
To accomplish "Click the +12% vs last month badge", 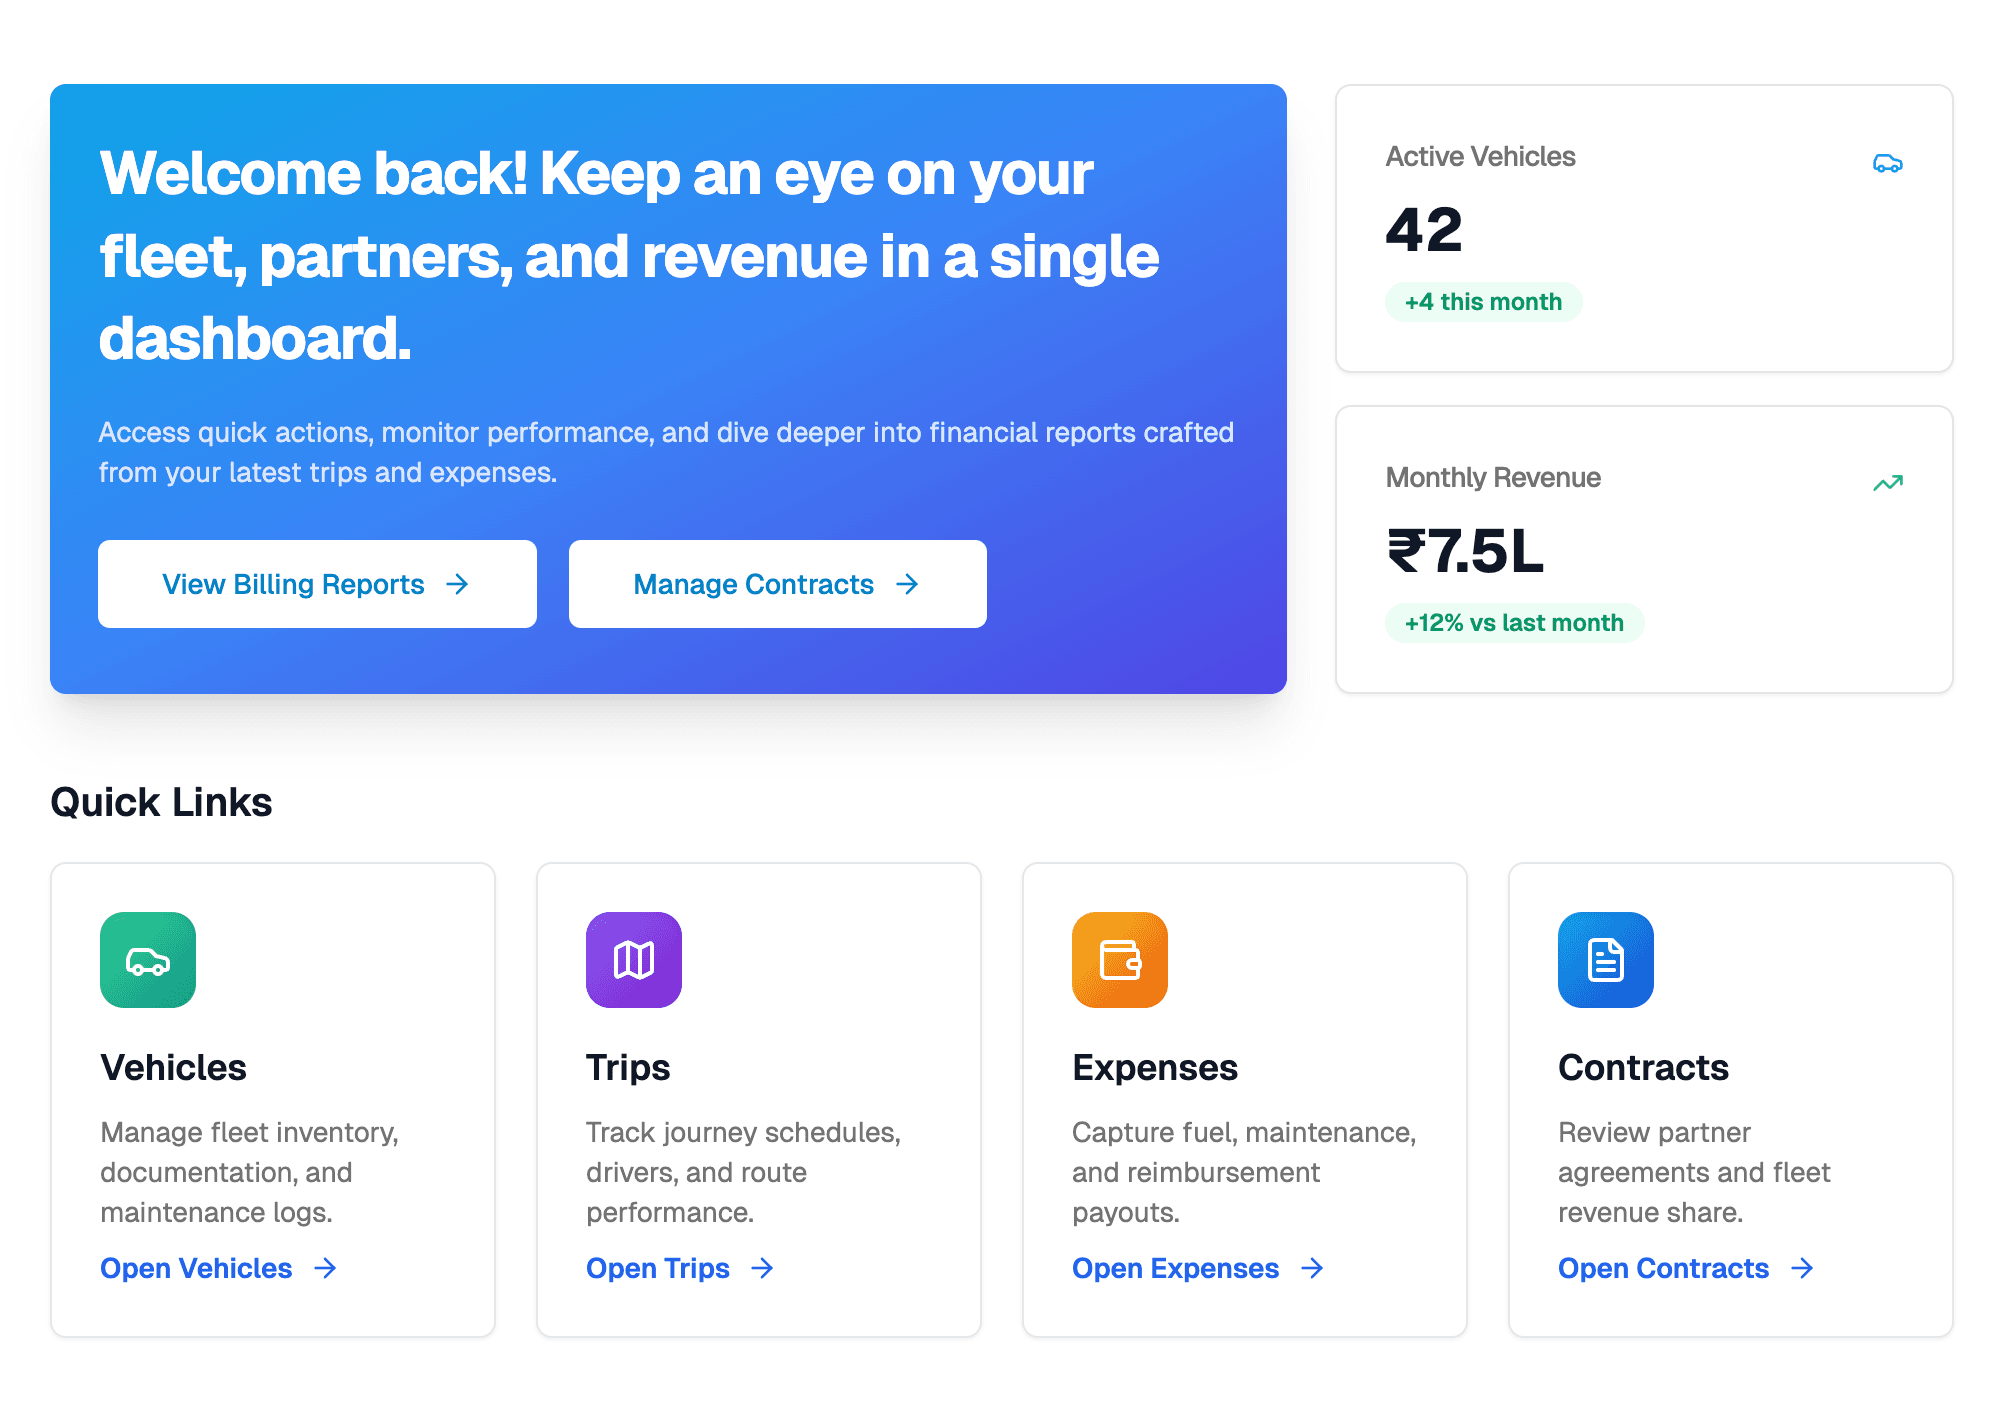I will [1513, 622].
